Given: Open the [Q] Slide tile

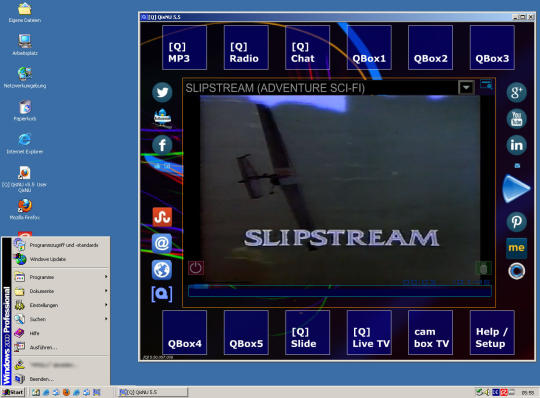Looking at the screenshot, I should (308, 333).
